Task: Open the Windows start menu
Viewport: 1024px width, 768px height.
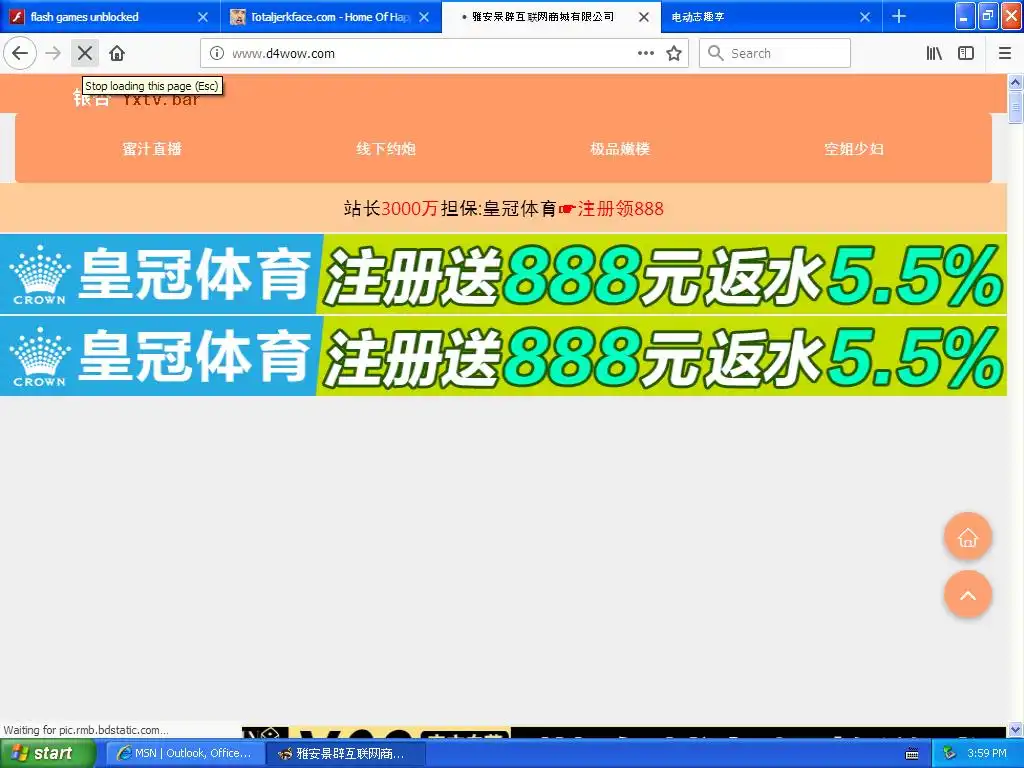Action: pyautogui.click(x=47, y=753)
